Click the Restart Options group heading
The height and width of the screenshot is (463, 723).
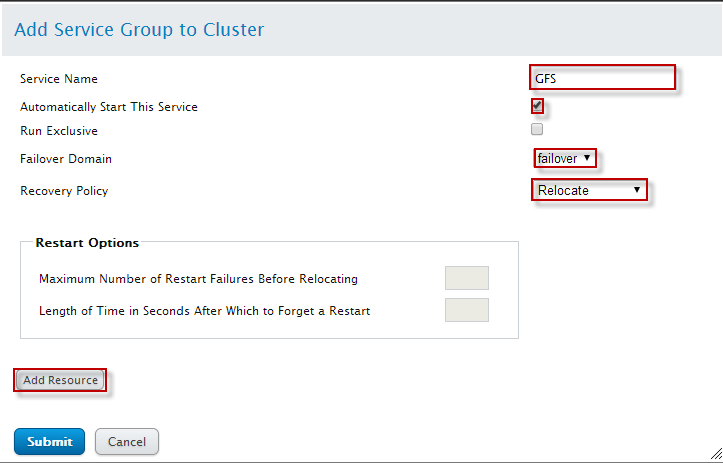(87, 242)
